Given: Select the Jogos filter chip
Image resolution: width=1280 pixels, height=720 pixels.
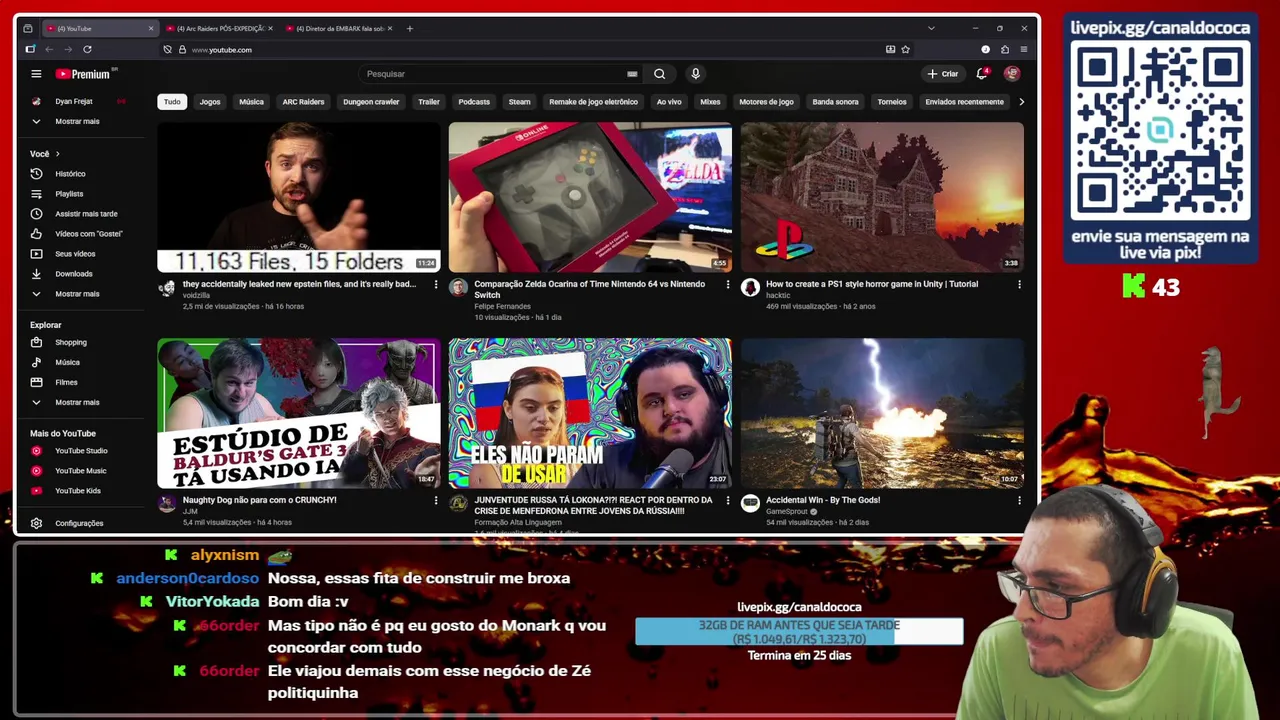Looking at the screenshot, I should 210,102.
